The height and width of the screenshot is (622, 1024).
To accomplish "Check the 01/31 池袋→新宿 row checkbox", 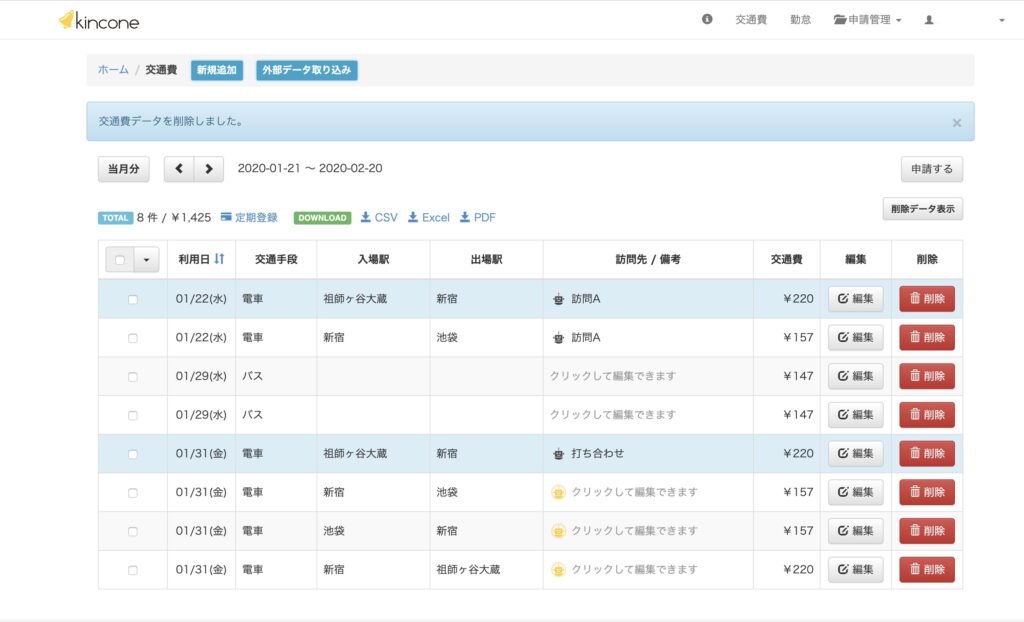I will (x=133, y=531).
